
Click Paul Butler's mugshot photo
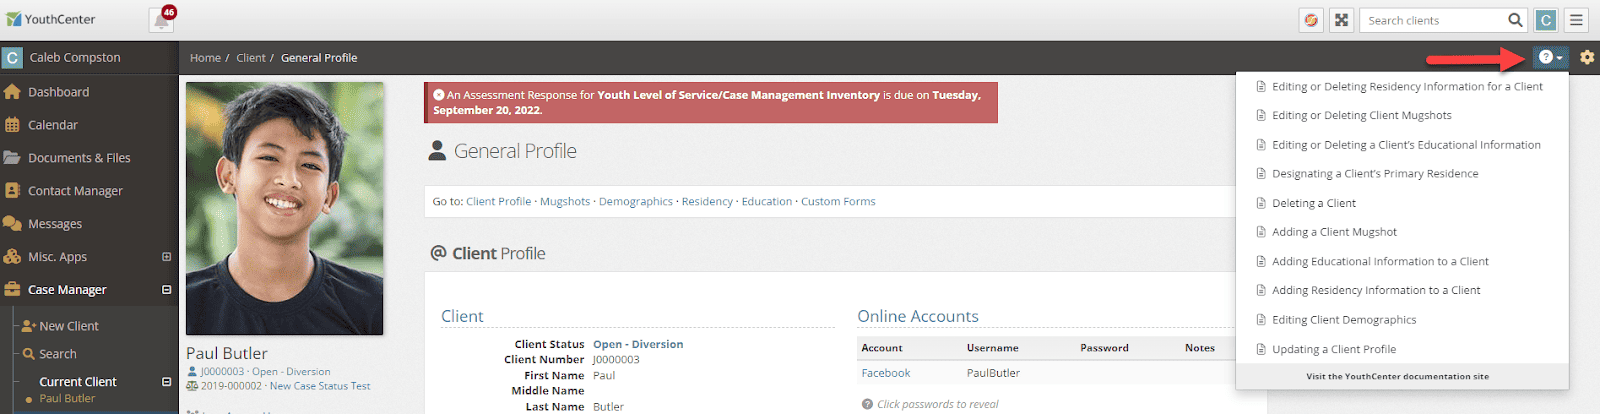click(x=284, y=208)
